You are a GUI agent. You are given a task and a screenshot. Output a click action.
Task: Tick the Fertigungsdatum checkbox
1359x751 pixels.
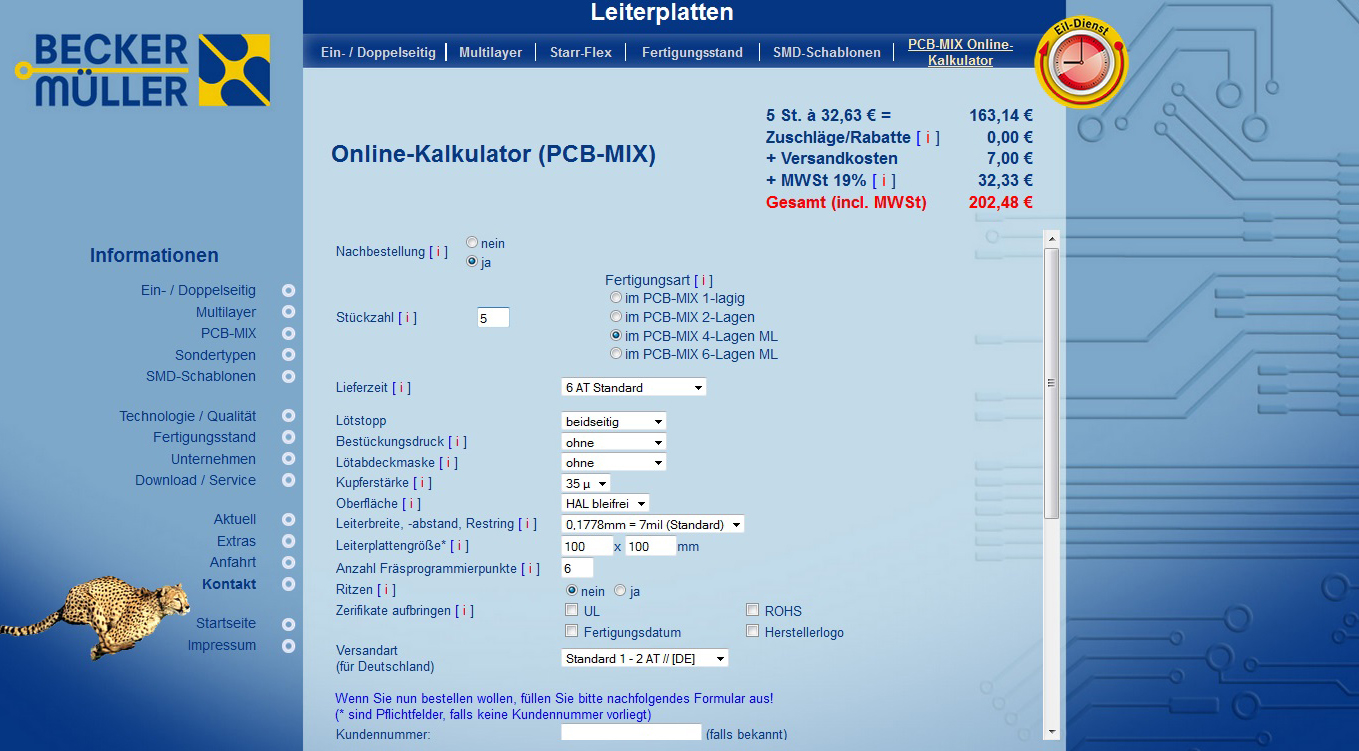[572, 631]
